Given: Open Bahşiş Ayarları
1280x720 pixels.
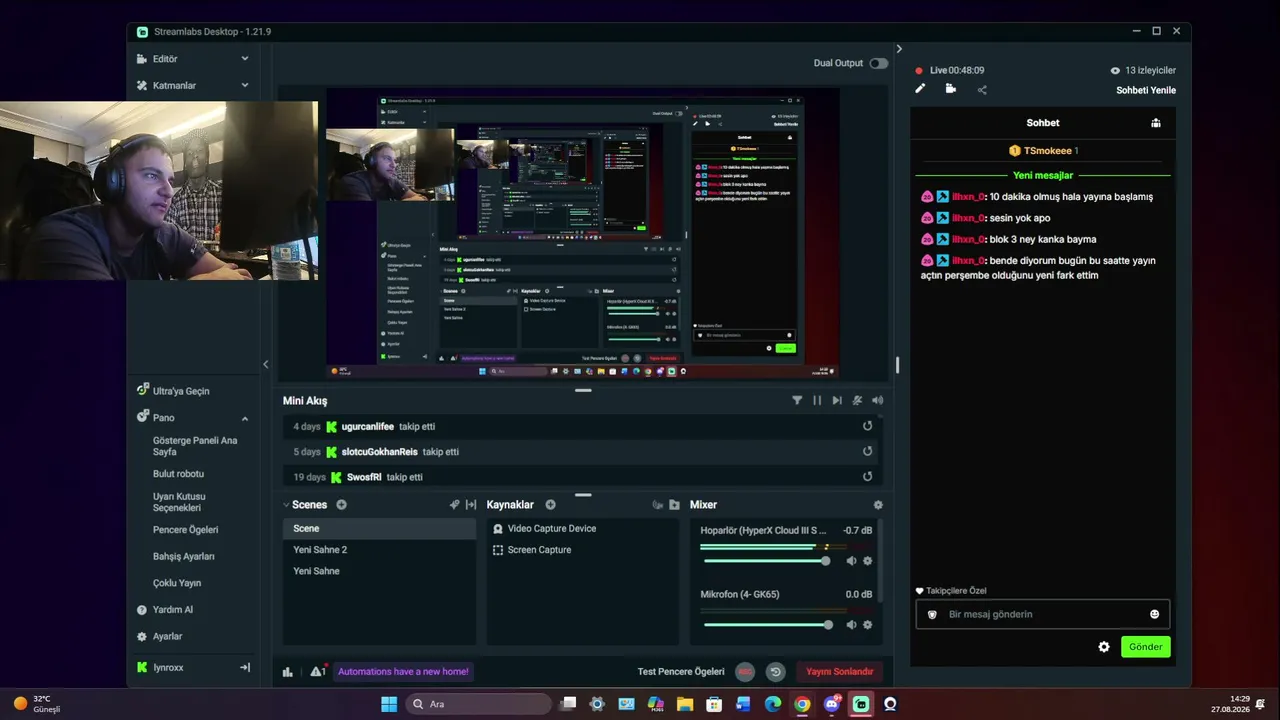Looking at the screenshot, I should [184, 556].
